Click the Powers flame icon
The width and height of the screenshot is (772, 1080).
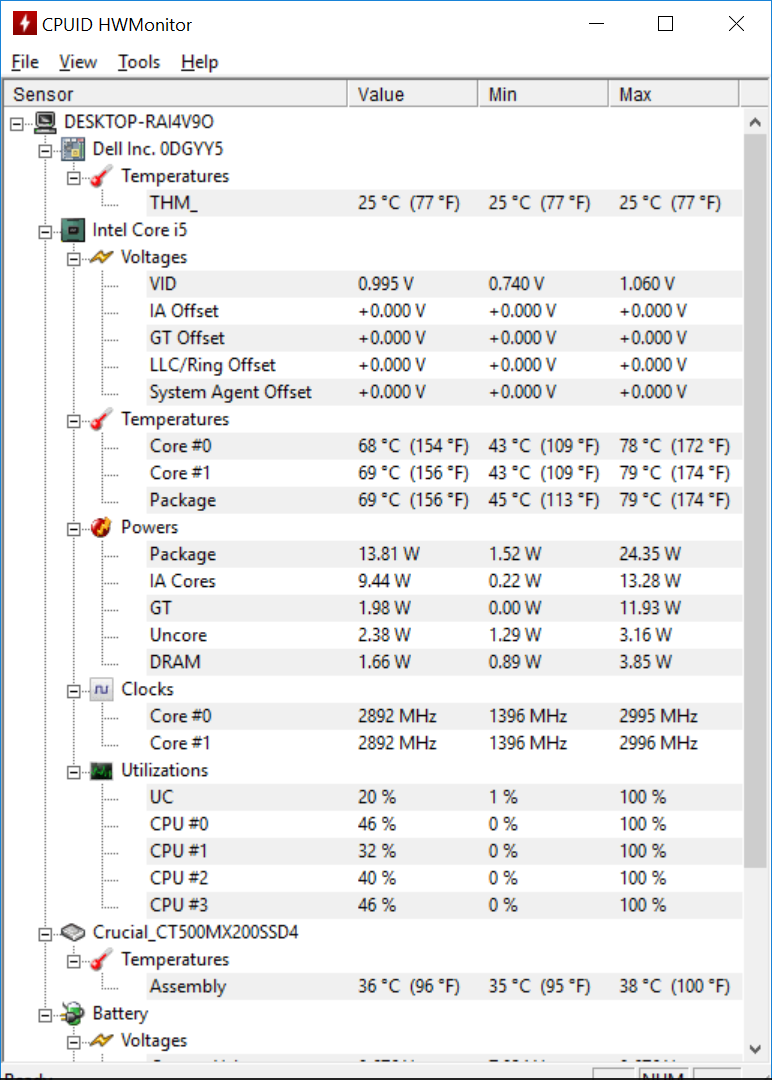coord(101,528)
